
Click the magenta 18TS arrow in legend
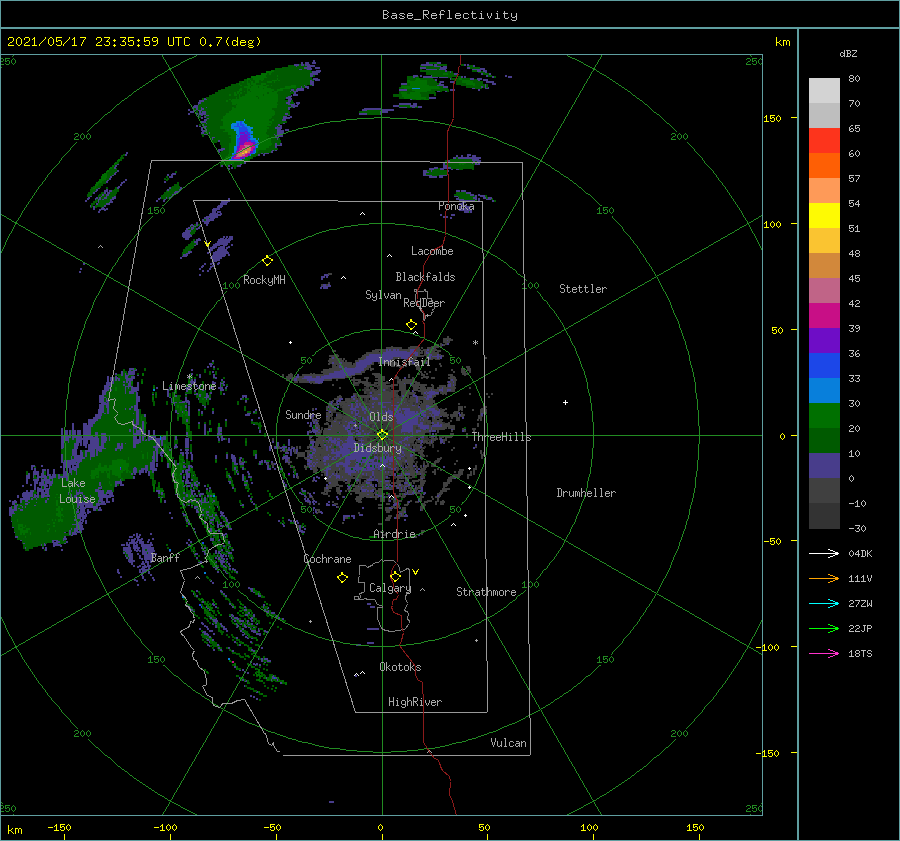point(824,653)
